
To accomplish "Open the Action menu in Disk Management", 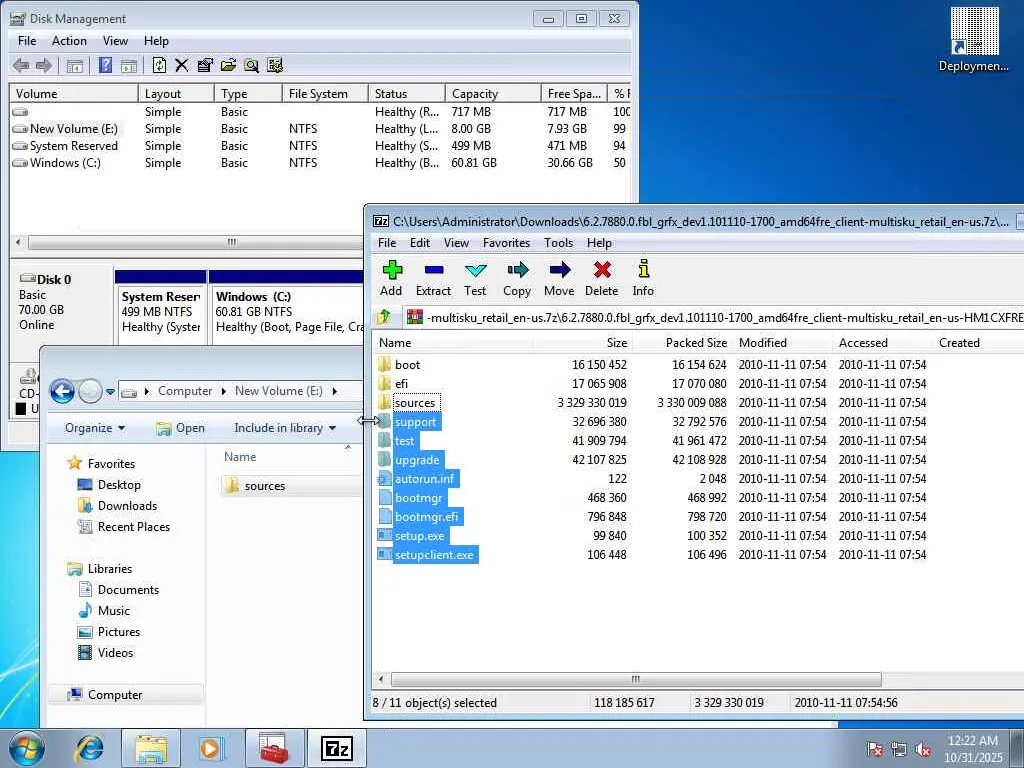I will tap(69, 40).
